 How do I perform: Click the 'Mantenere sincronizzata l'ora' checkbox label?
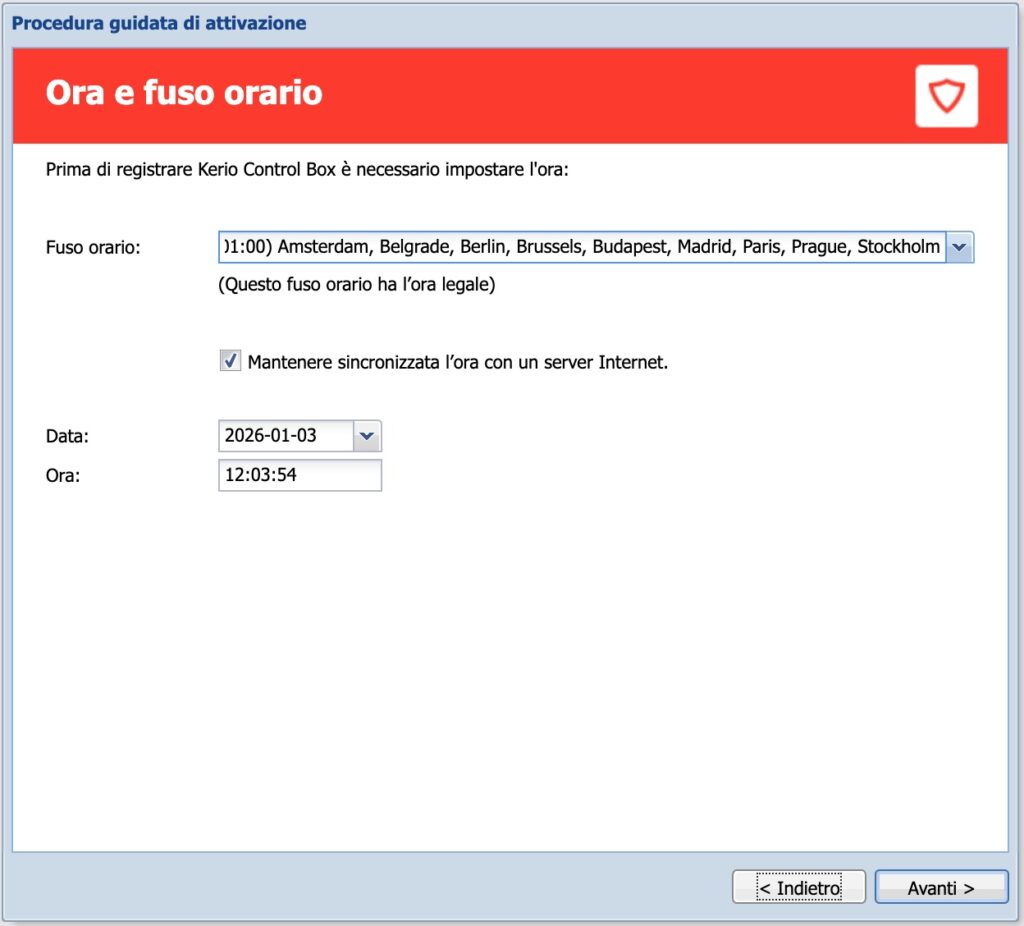(x=457, y=363)
